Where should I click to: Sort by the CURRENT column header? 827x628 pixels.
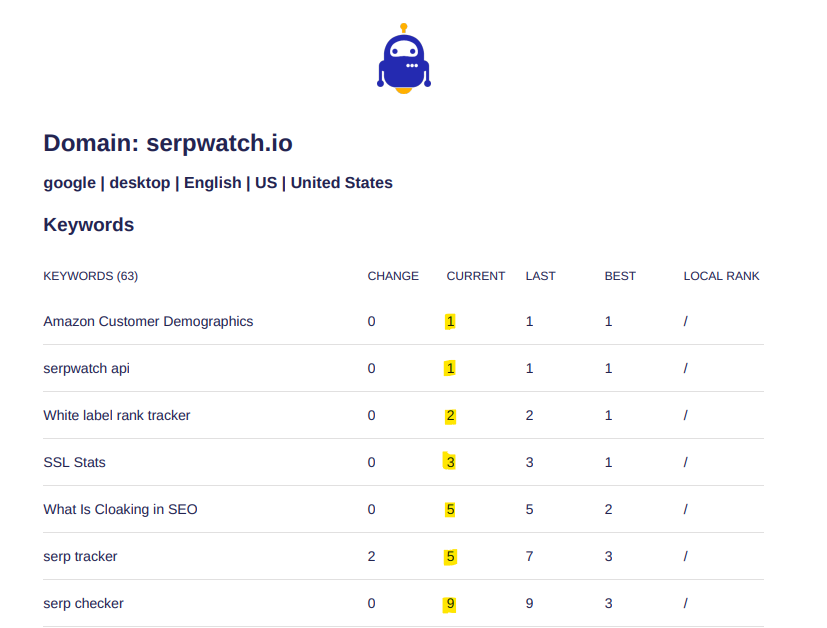[475, 276]
